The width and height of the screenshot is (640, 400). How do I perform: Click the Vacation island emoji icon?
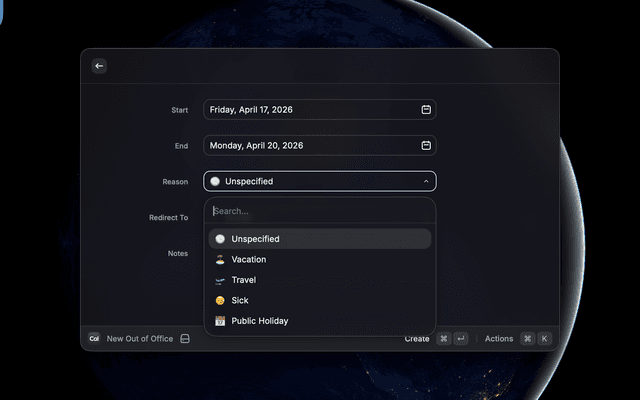[x=219, y=260]
